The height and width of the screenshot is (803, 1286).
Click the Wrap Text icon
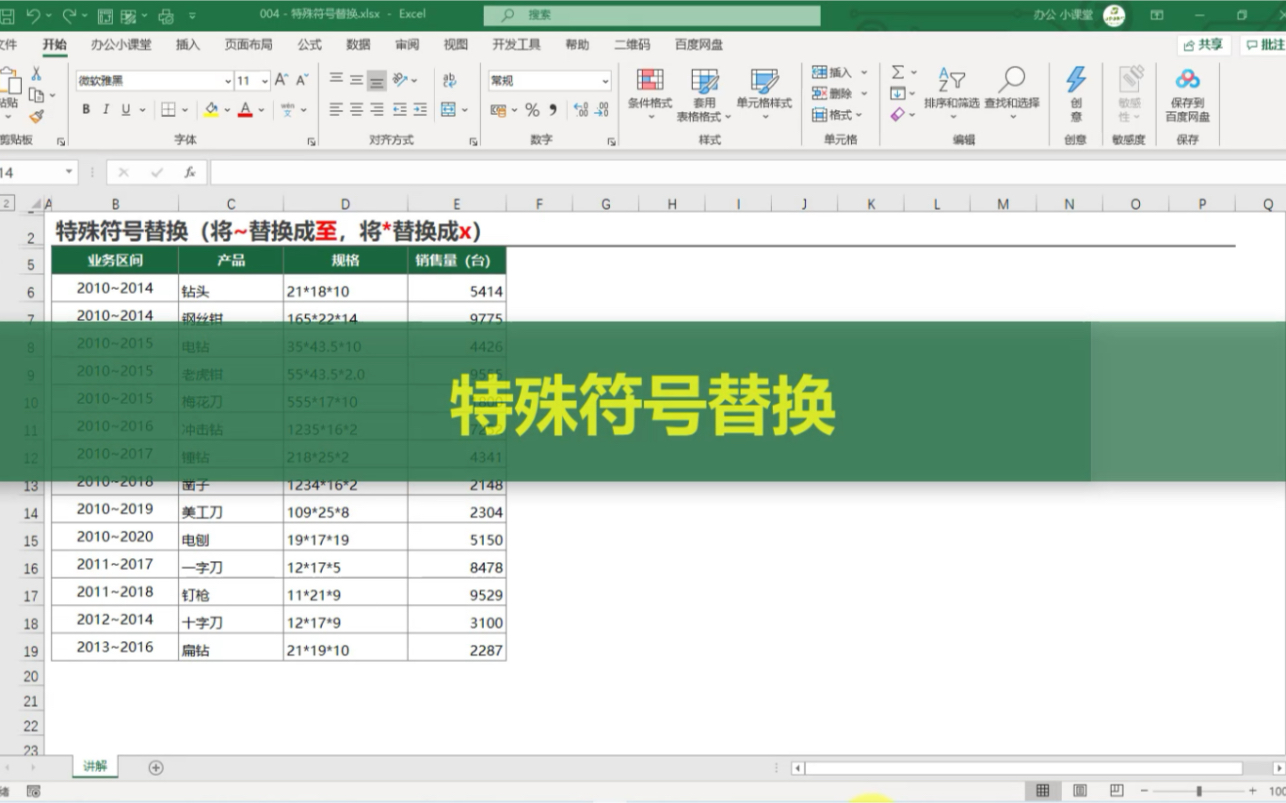pyautogui.click(x=449, y=80)
